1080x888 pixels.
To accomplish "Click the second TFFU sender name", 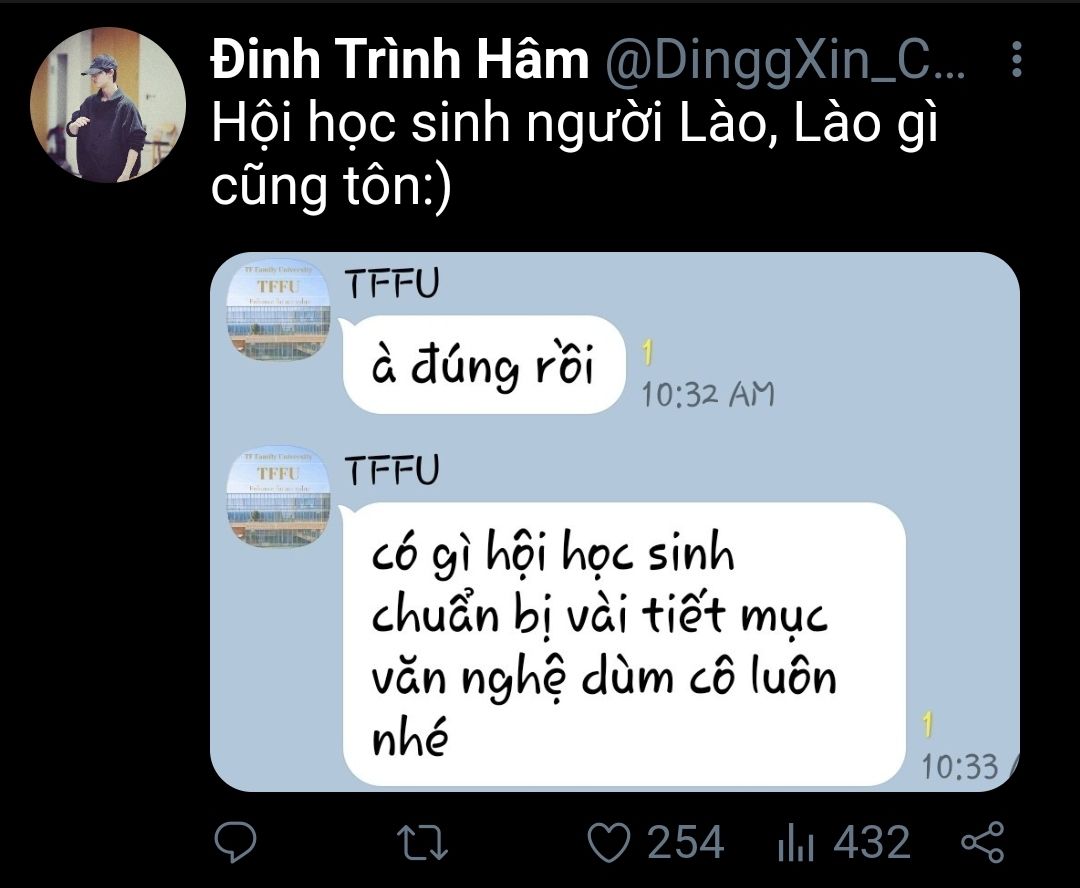I will click(x=392, y=471).
